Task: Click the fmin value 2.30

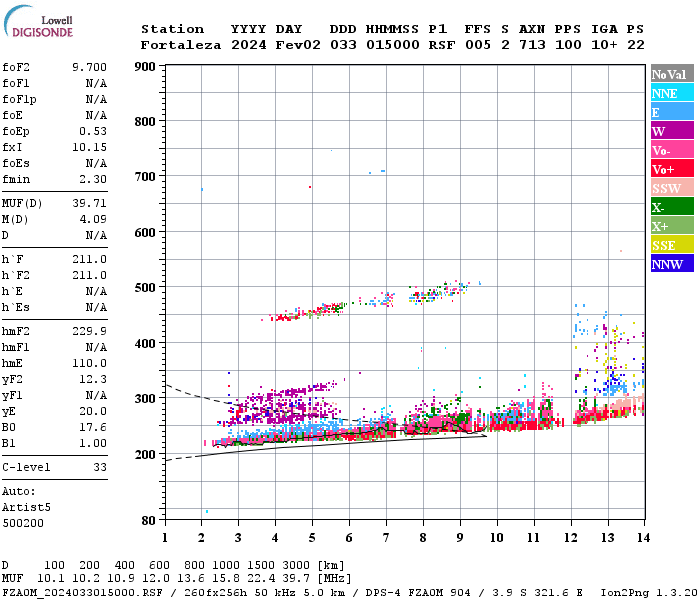Action: (x=93, y=179)
